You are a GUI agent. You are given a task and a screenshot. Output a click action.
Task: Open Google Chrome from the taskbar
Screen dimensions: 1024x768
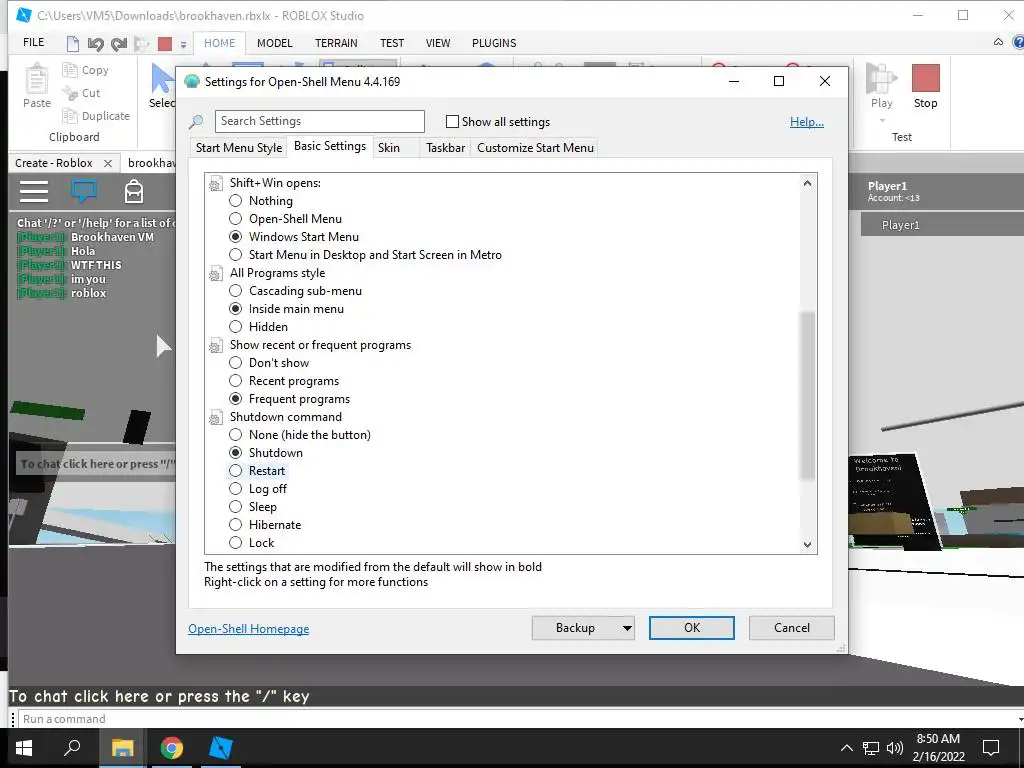coord(172,748)
